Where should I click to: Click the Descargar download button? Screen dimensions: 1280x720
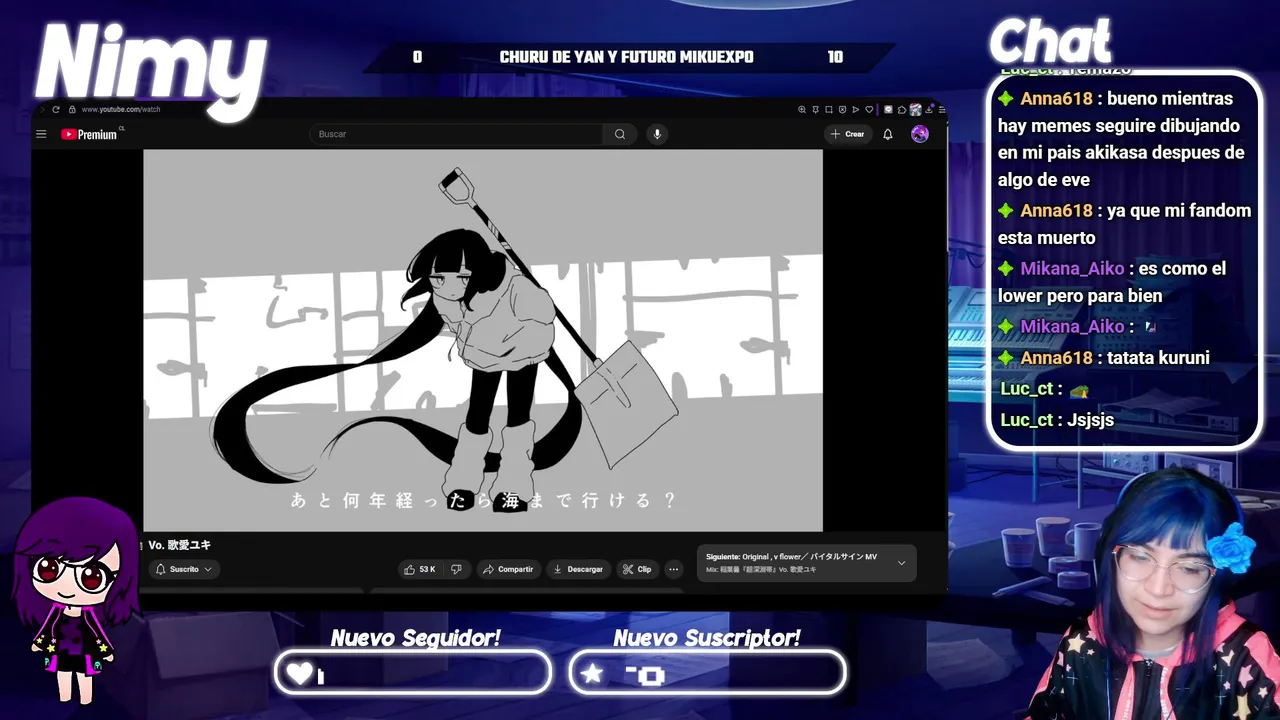[x=578, y=569]
